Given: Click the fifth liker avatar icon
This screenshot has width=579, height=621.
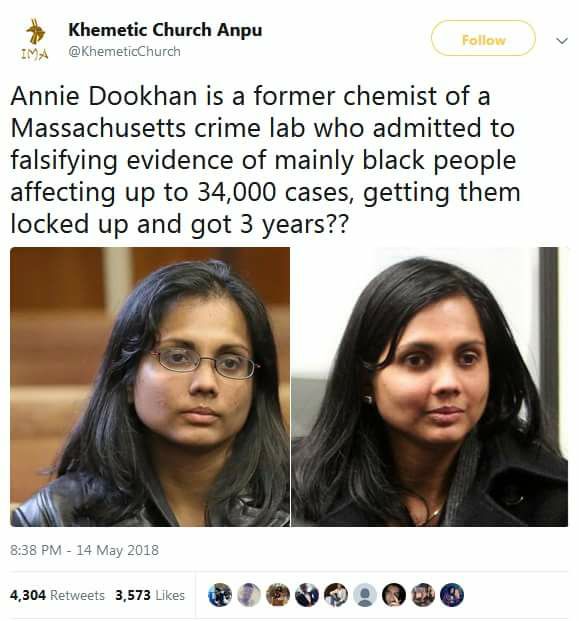Looking at the screenshot, I should pyautogui.click(x=336, y=595).
